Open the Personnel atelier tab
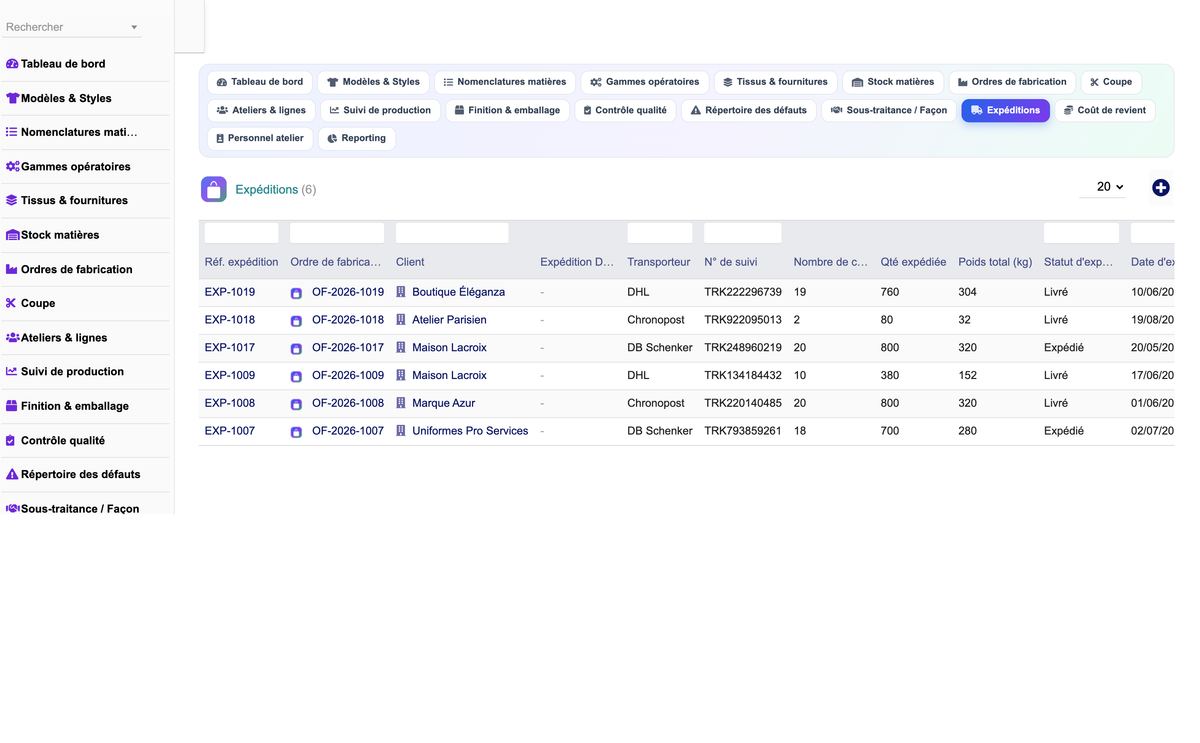 point(260,138)
